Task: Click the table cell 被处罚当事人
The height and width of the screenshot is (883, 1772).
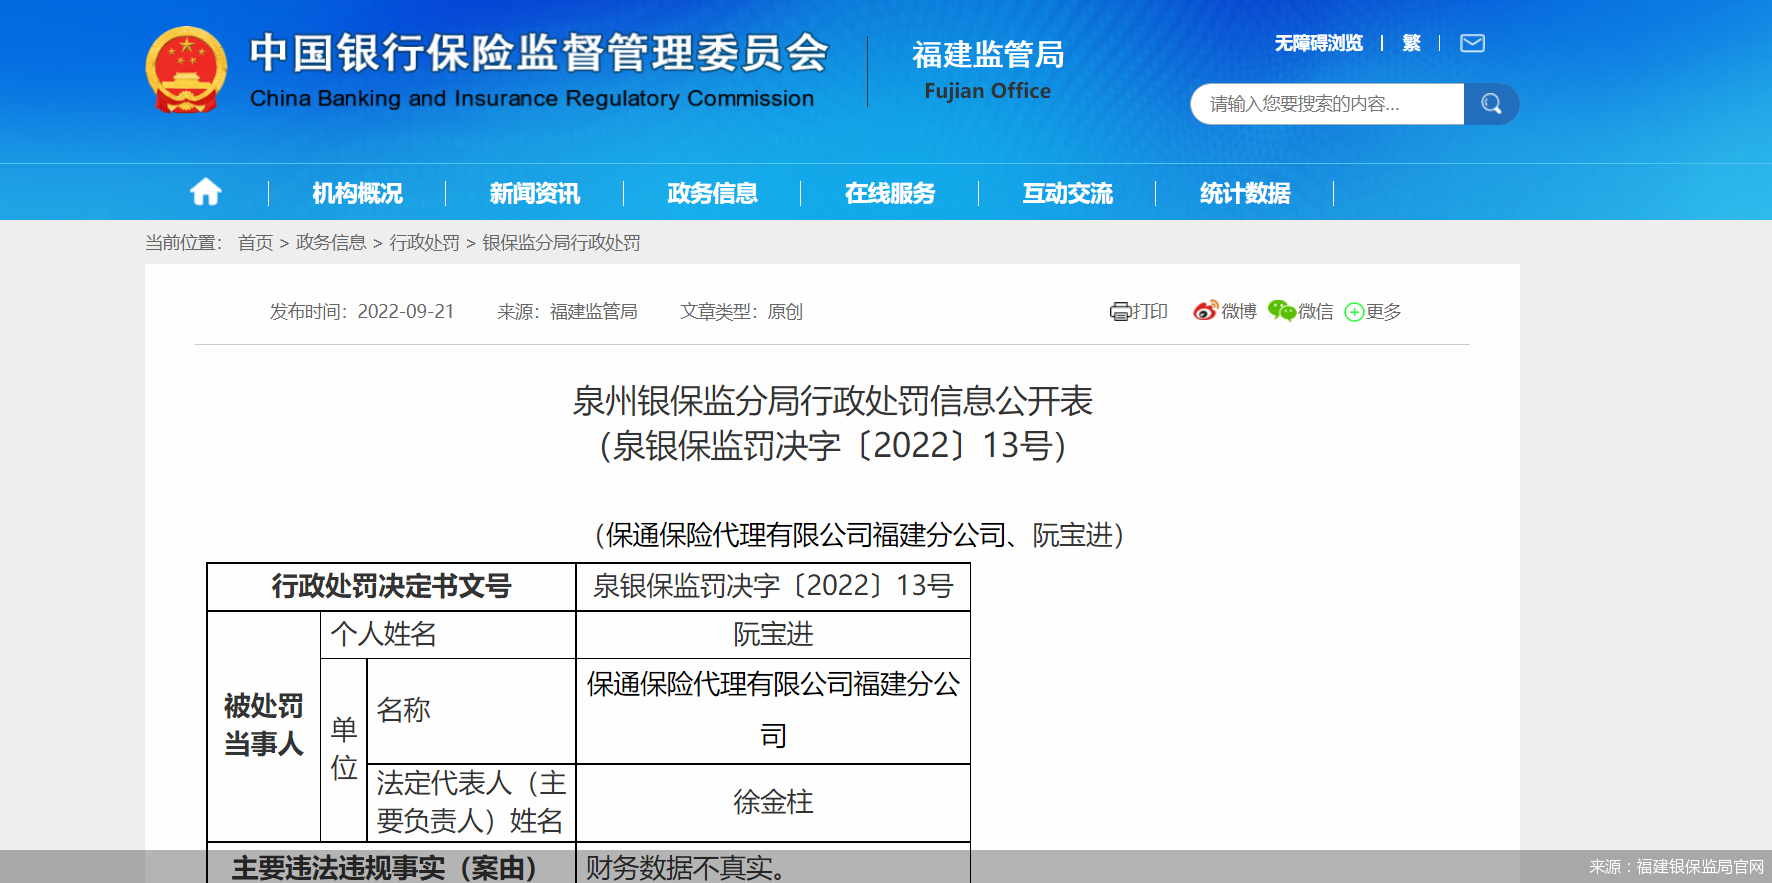Action: click(264, 725)
